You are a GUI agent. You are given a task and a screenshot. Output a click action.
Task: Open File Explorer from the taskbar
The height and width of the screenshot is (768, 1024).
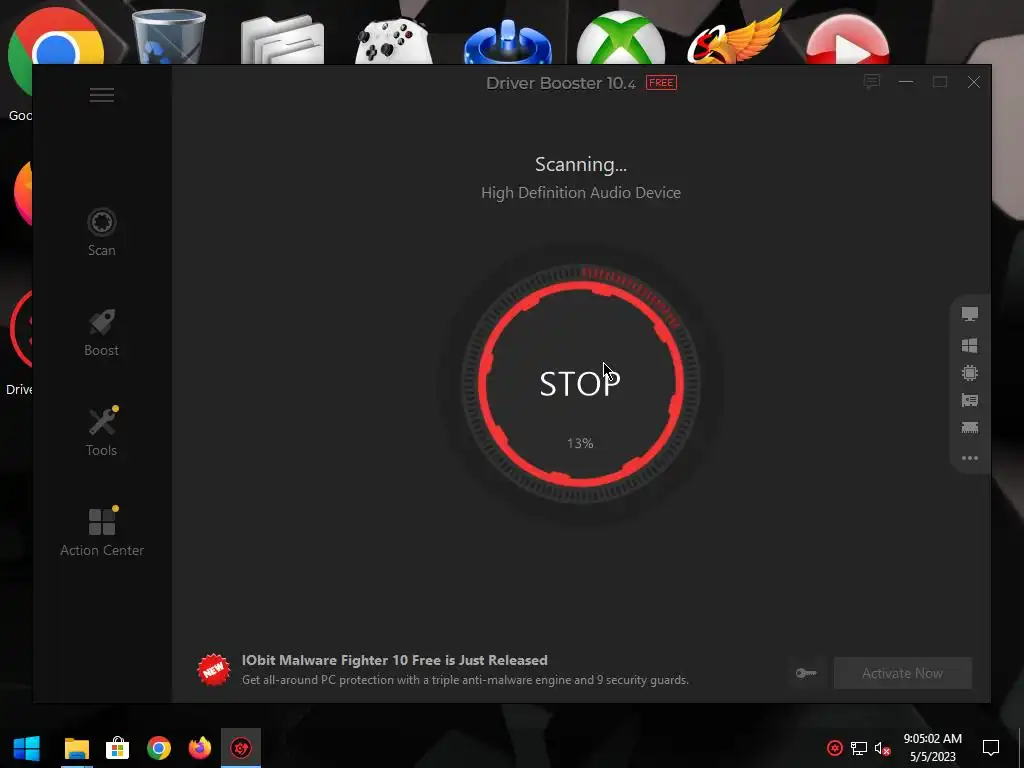[x=76, y=748]
